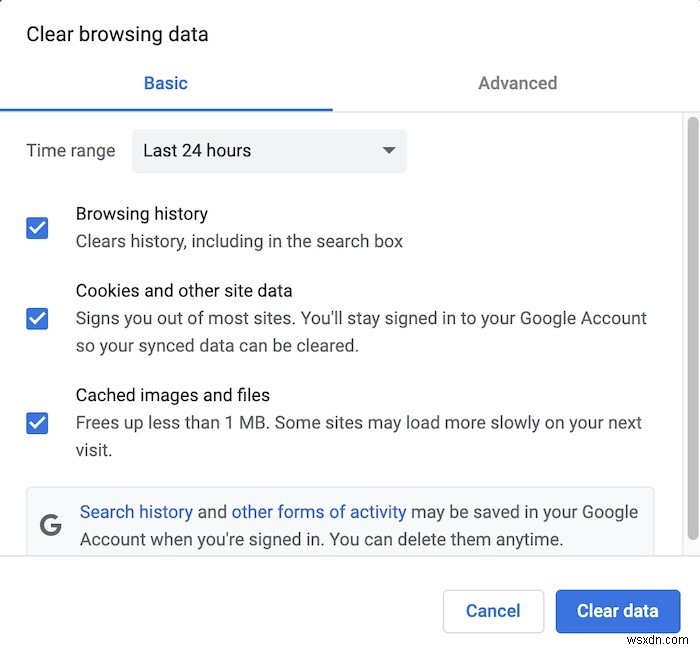
Task: Click the Browsing history label text
Action: click(142, 214)
